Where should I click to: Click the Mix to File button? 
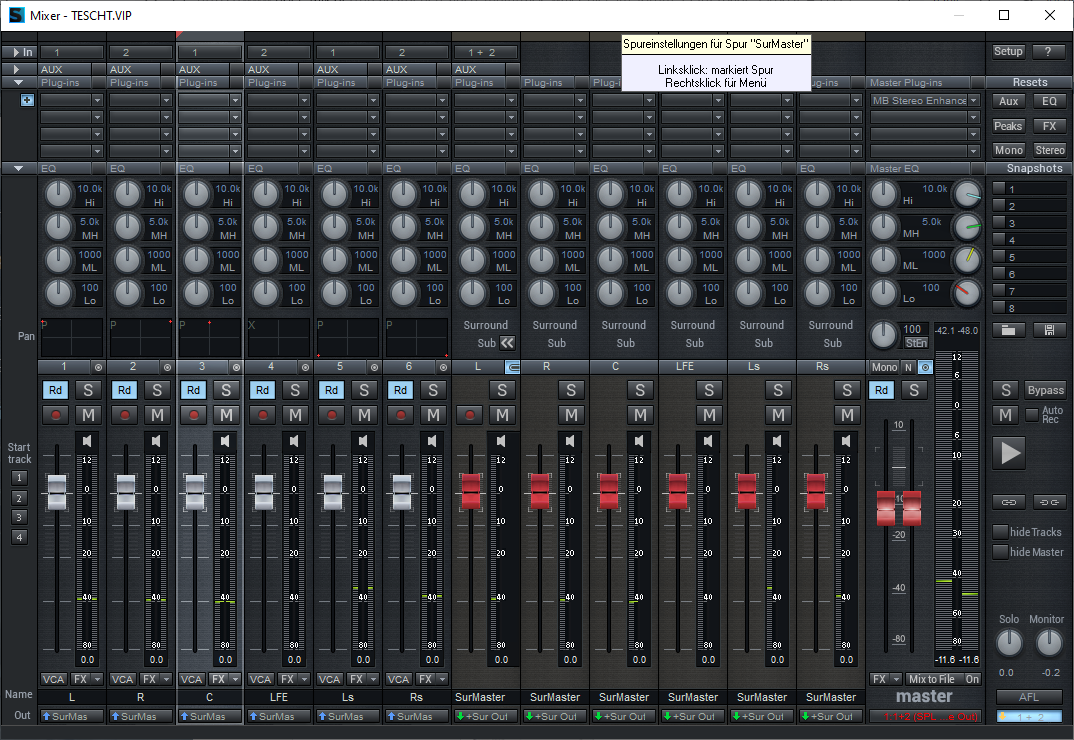click(x=931, y=679)
